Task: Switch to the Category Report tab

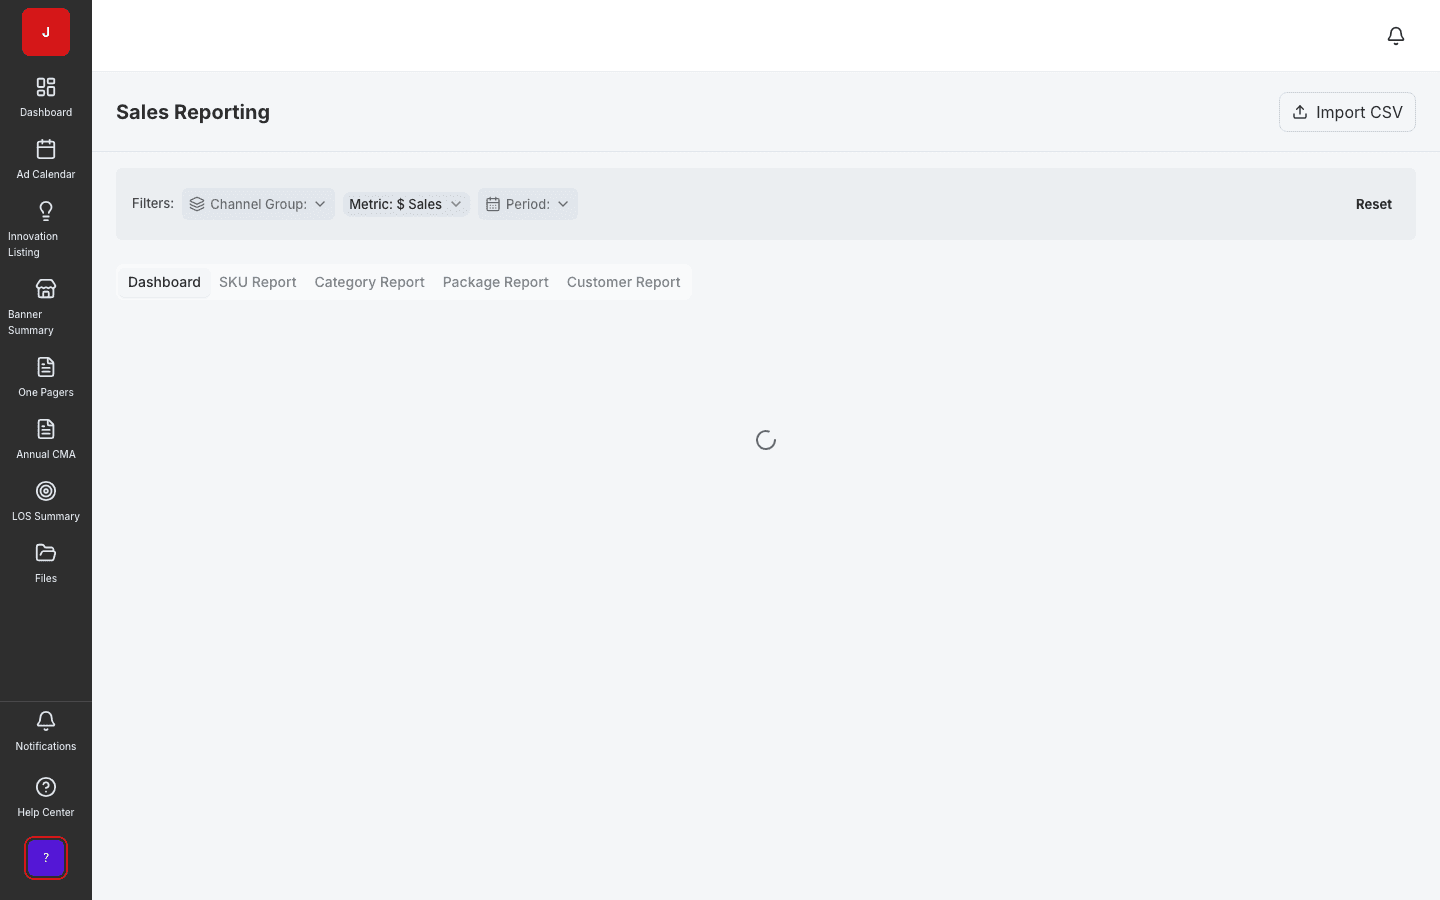Action: click(370, 282)
